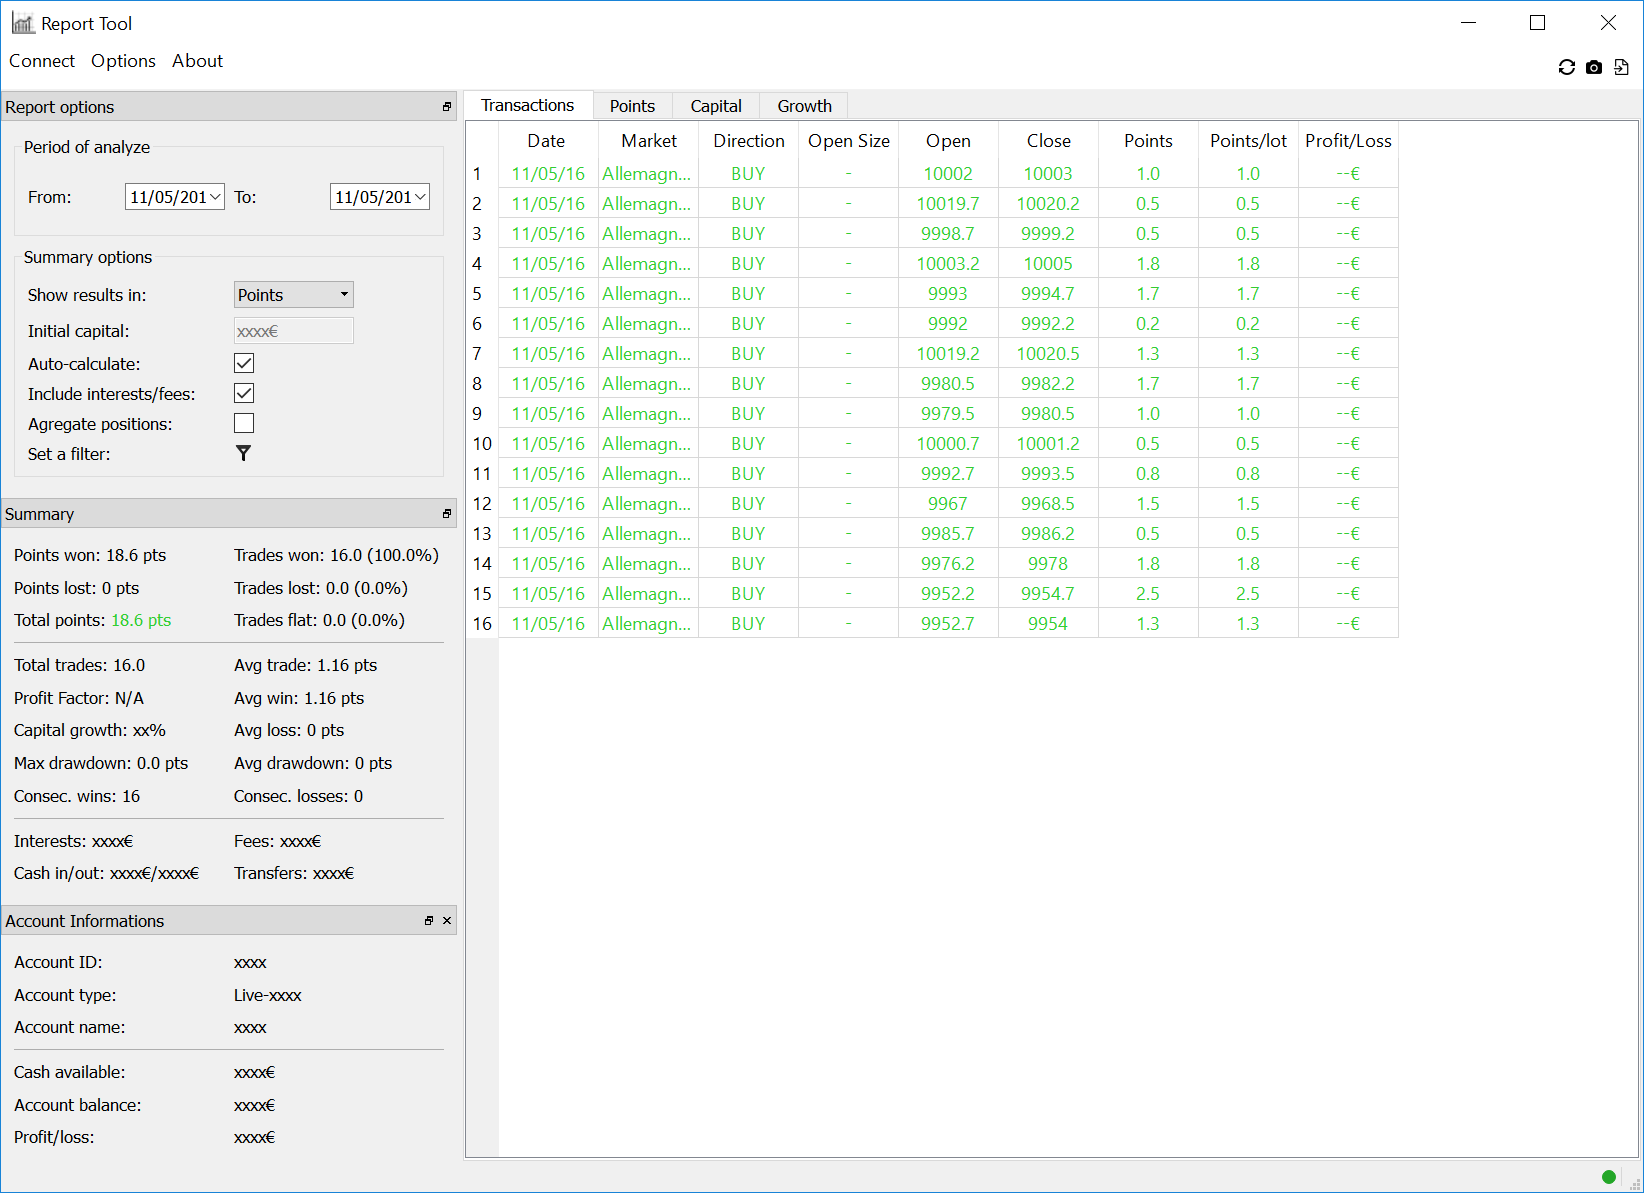
Task: Click Close cell with value 10020.2
Action: pos(1048,204)
